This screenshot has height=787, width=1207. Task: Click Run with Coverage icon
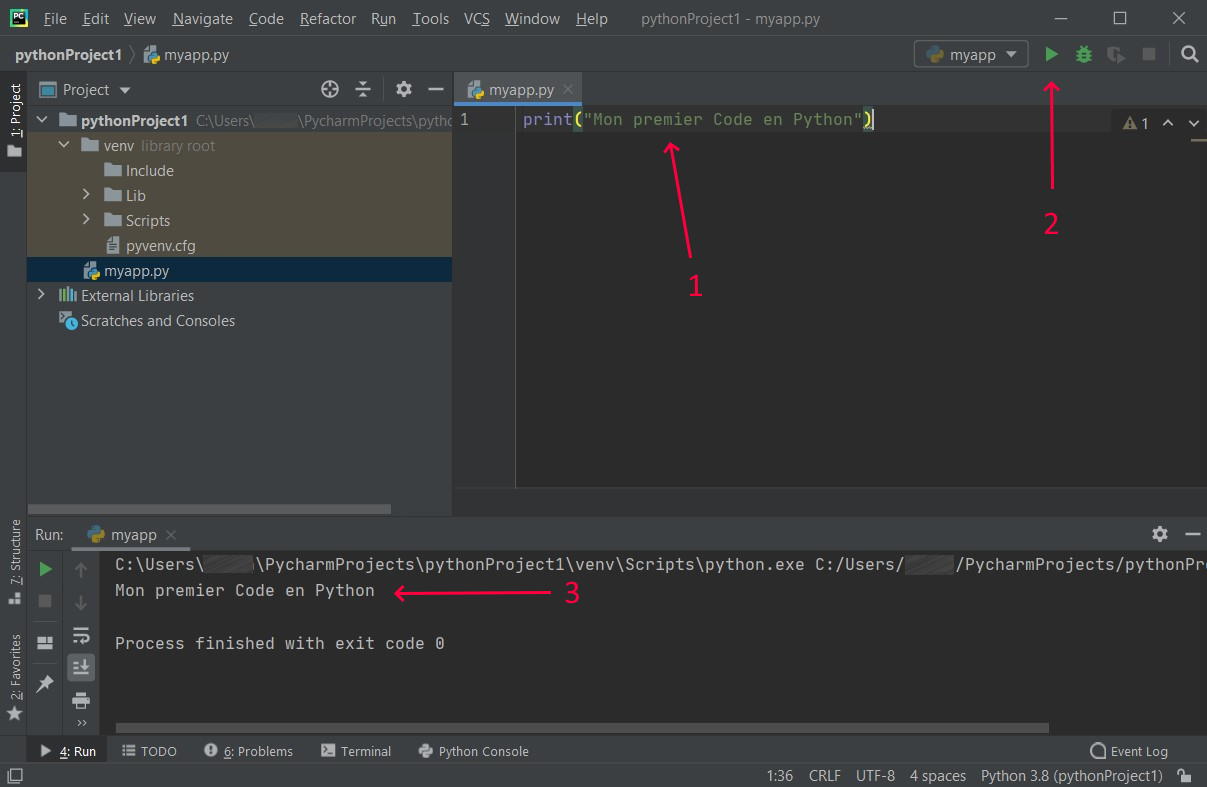(x=1115, y=54)
